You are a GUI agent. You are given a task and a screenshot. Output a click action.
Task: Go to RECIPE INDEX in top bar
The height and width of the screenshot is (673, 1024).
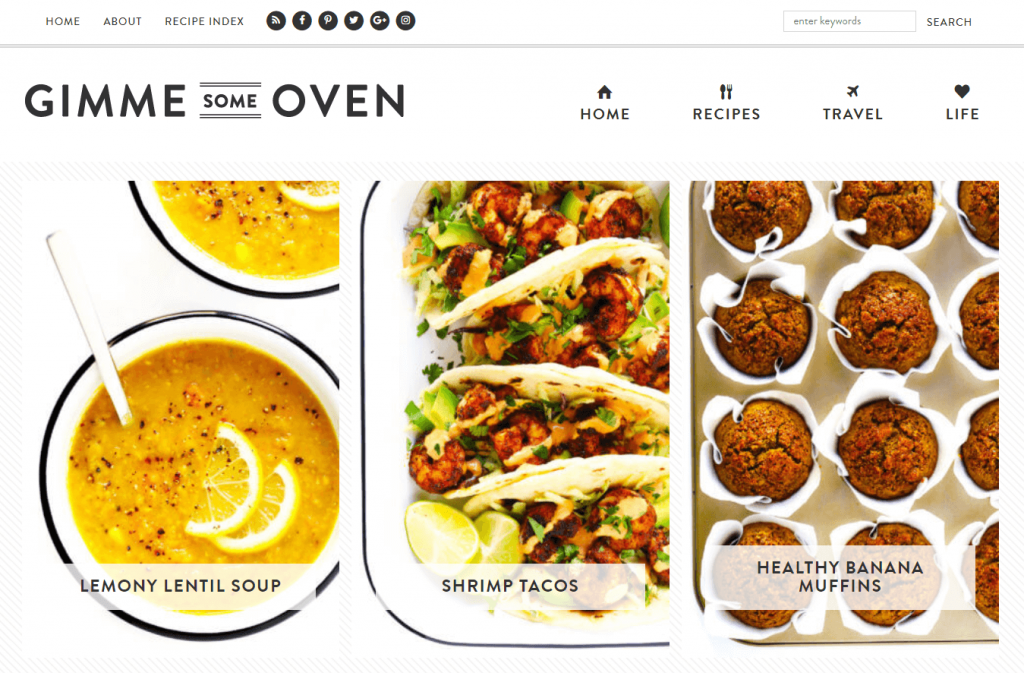pyautogui.click(x=204, y=22)
